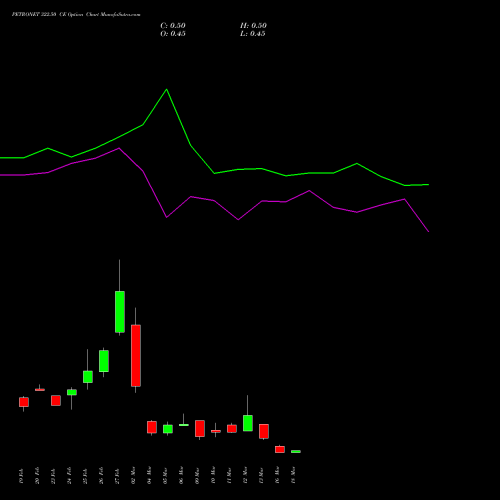Viewport: 500px width, 500px height.
Task: Click the 13 Mar date label
Action: pos(261,476)
